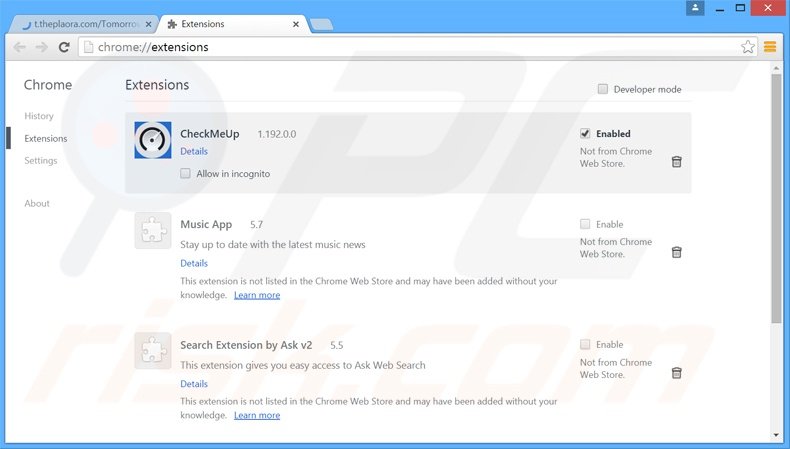Click the CheckMeUp extension icon
790x449 pixels.
coord(153,140)
